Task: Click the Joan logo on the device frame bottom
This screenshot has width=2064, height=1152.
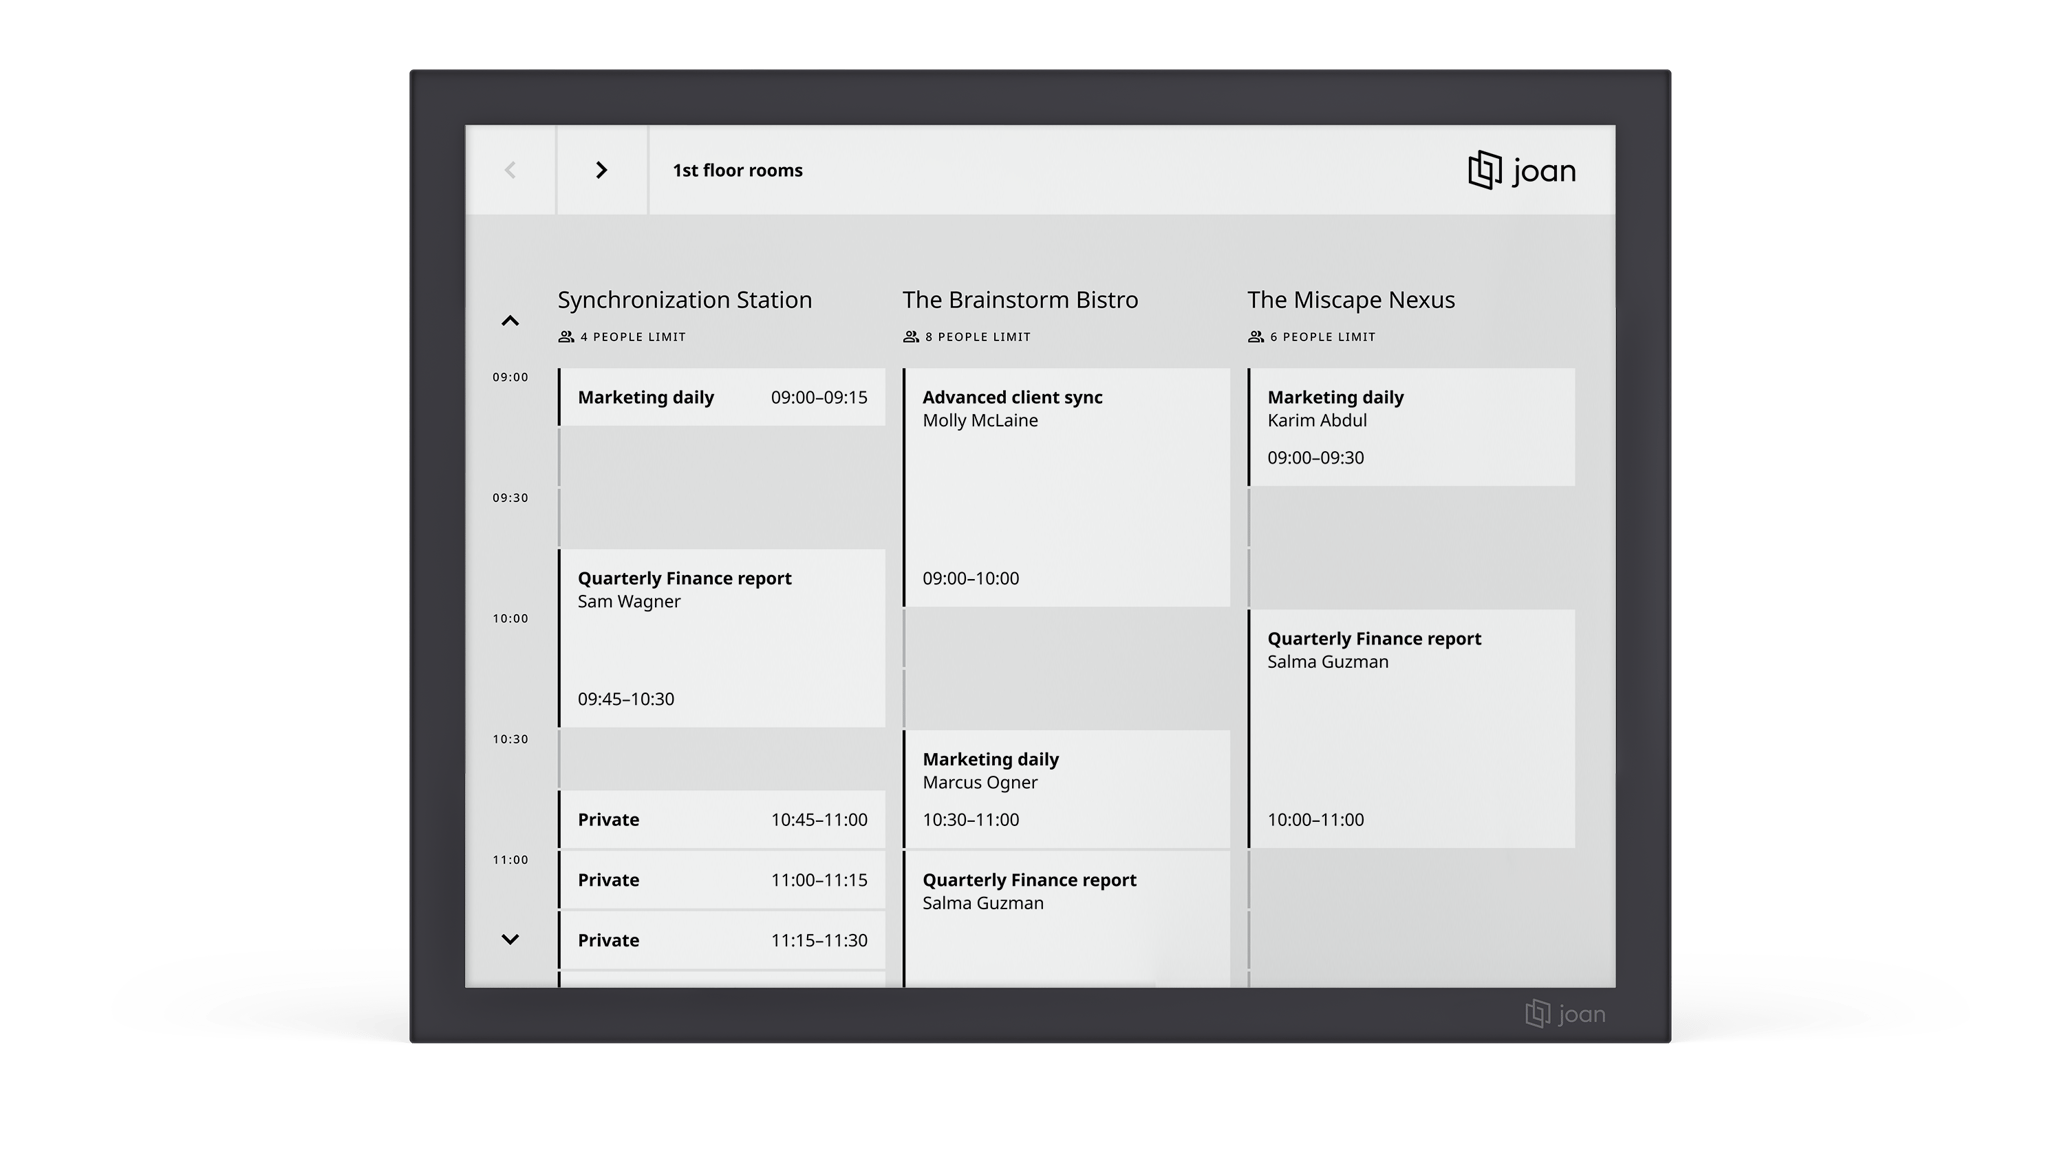Action: 1563,1013
